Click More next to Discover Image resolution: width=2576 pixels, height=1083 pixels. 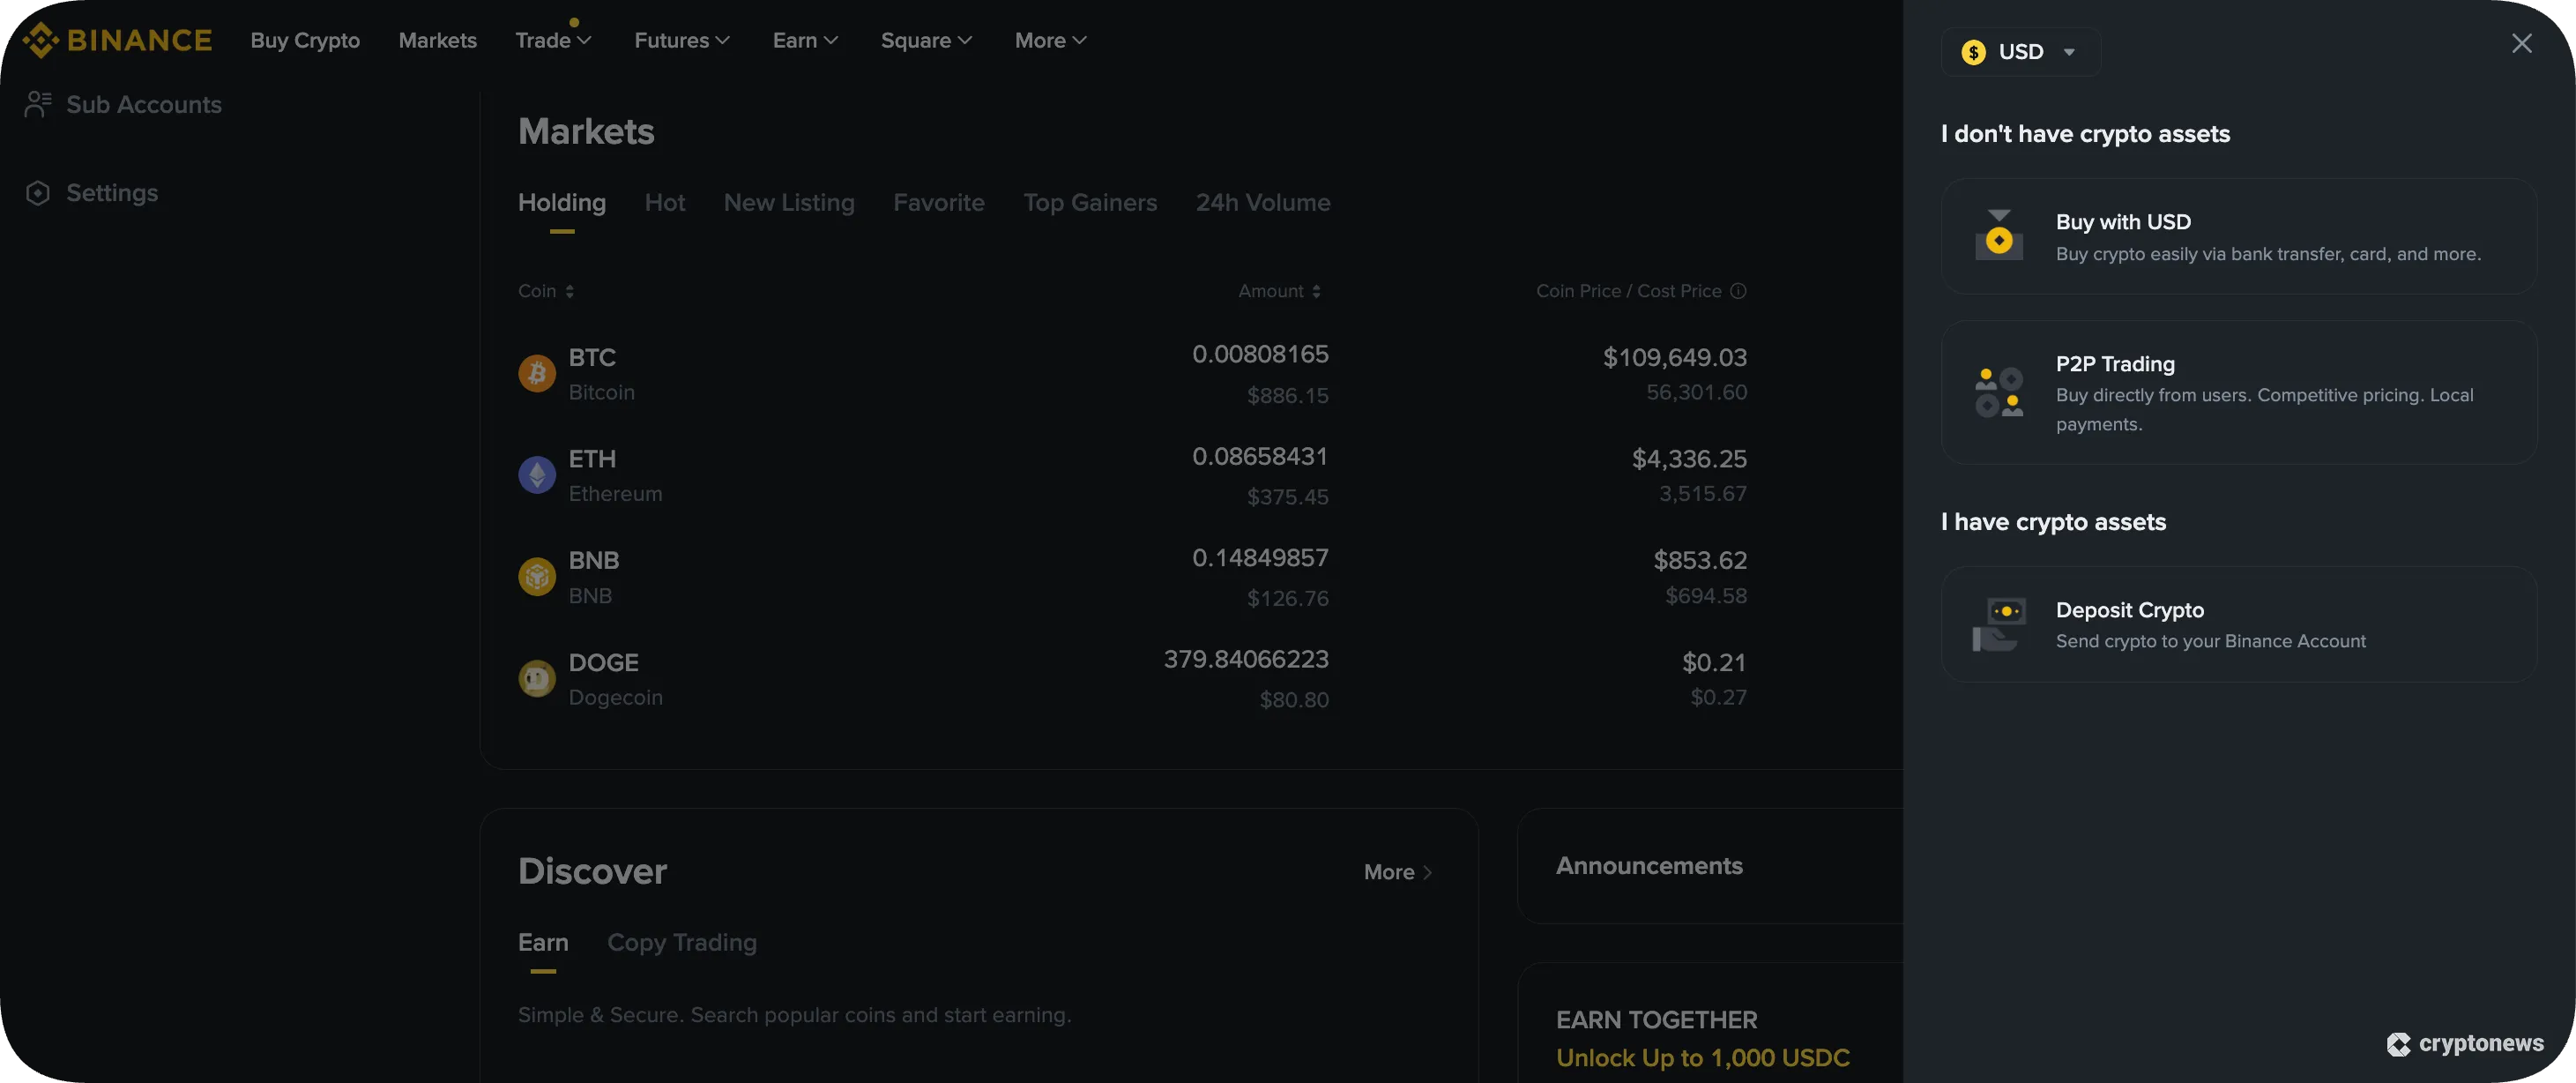point(1396,871)
